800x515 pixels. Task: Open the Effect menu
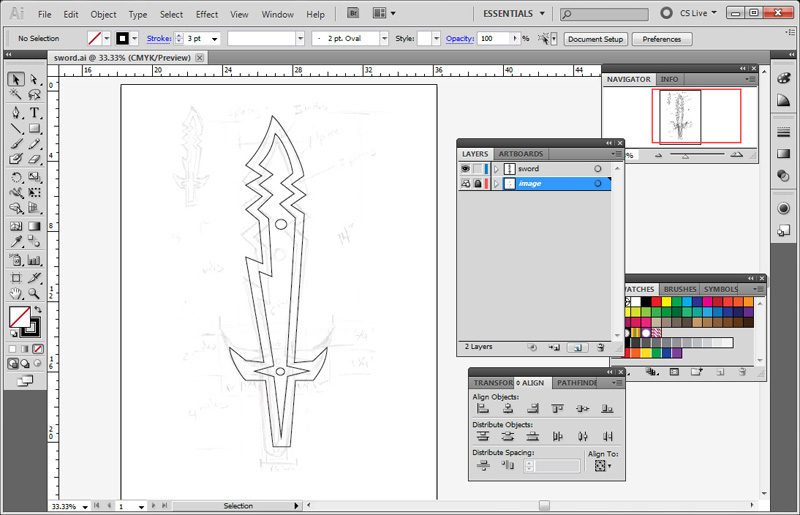tap(207, 14)
